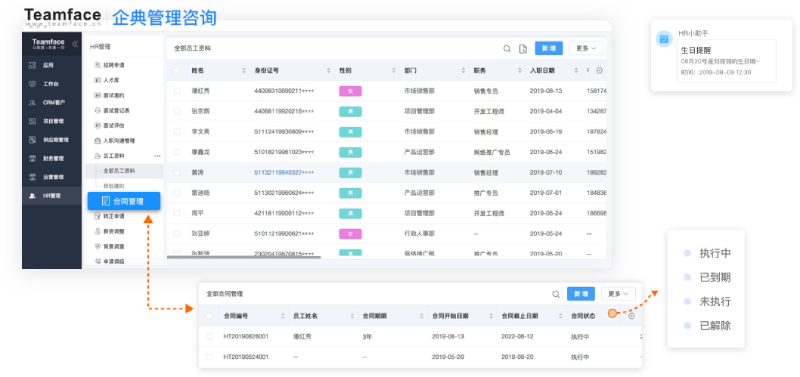Open column settings gear in contract table
800x377 pixels.
pyautogui.click(x=632, y=316)
